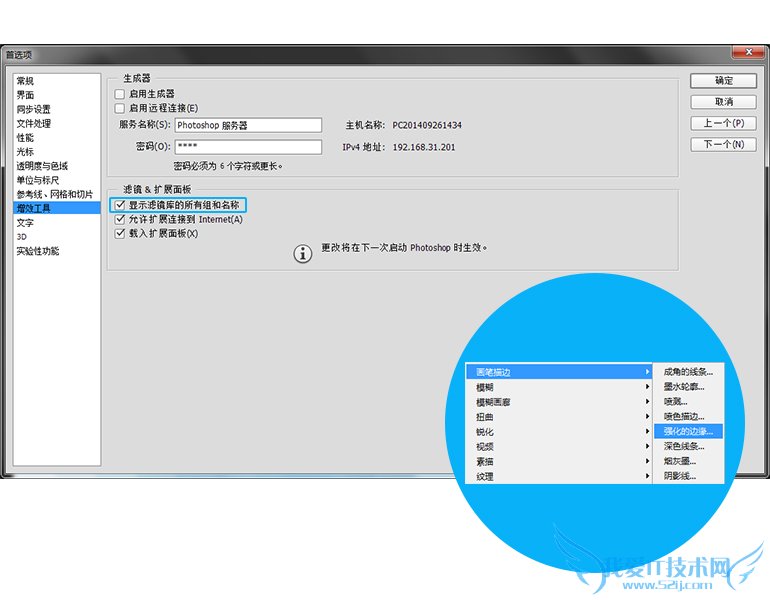Choose highlighted 强化的边缘... filter
Viewport: 770px width, 600px height.
click(x=688, y=431)
